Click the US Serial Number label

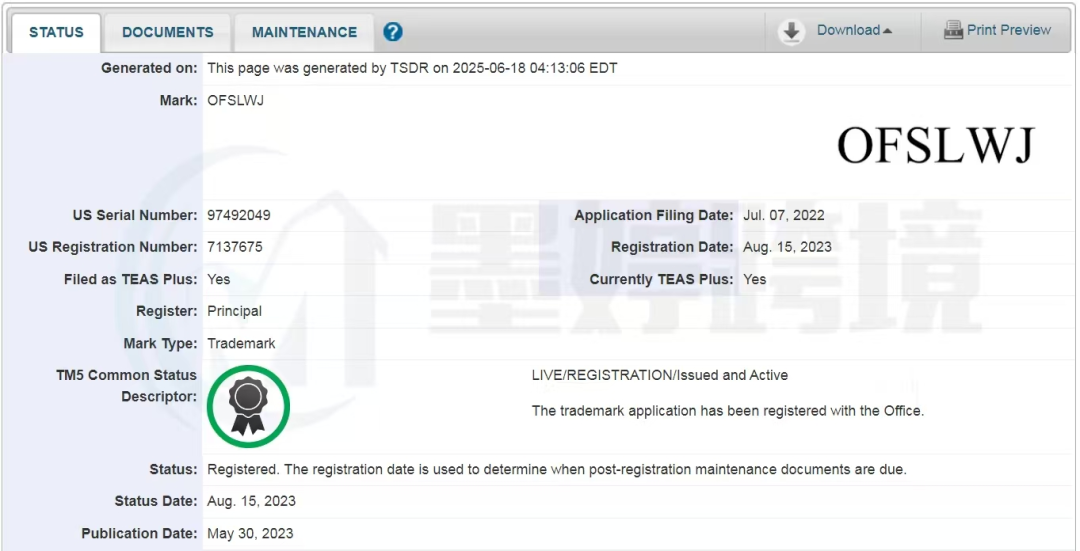click(135, 215)
